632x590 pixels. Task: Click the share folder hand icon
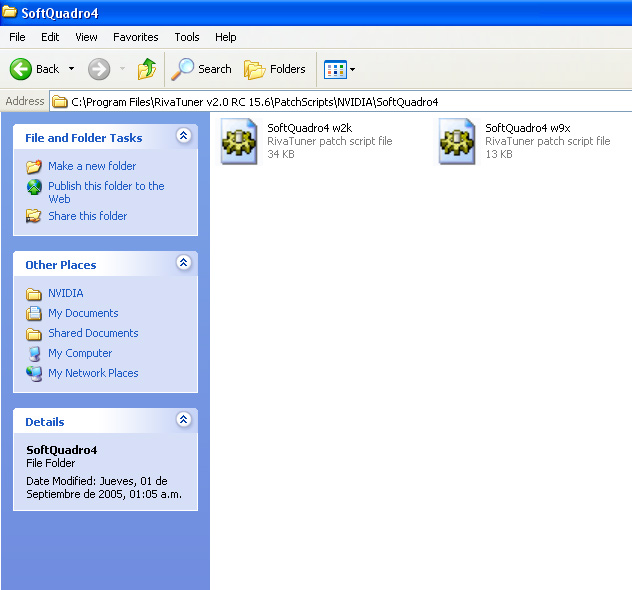coord(33,216)
